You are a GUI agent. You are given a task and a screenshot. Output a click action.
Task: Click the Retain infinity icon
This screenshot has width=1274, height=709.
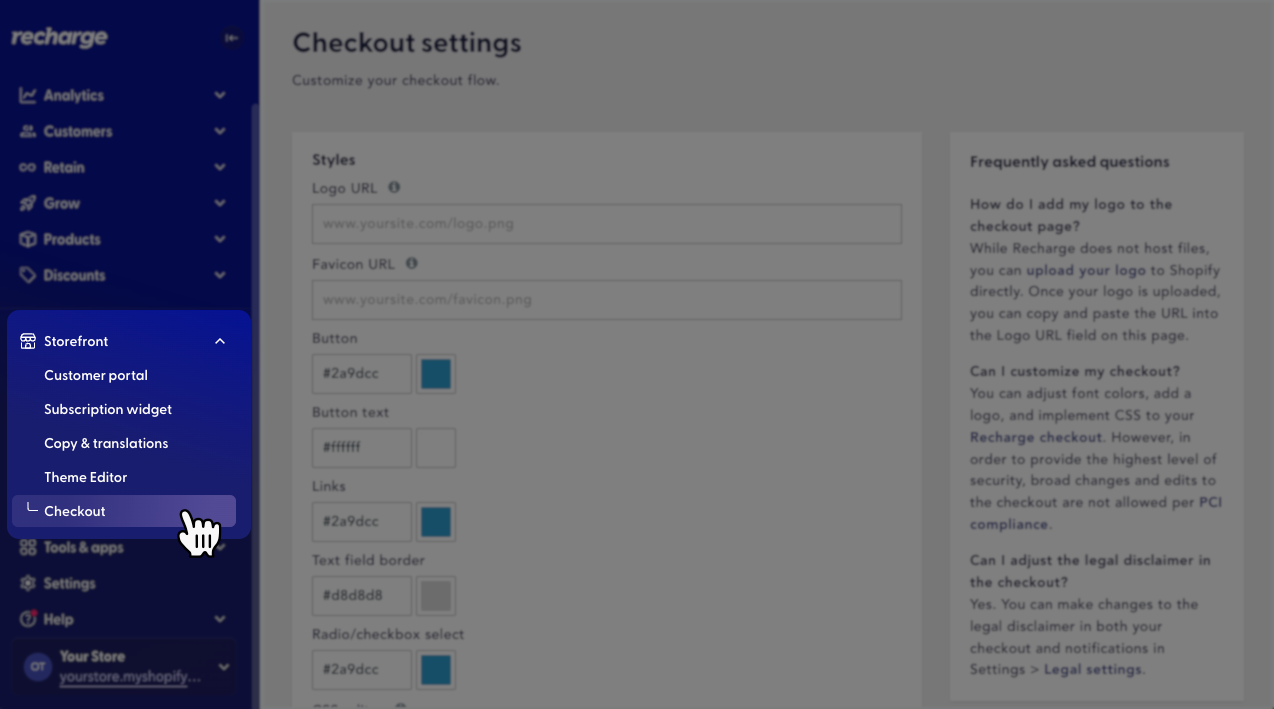(28, 168)
